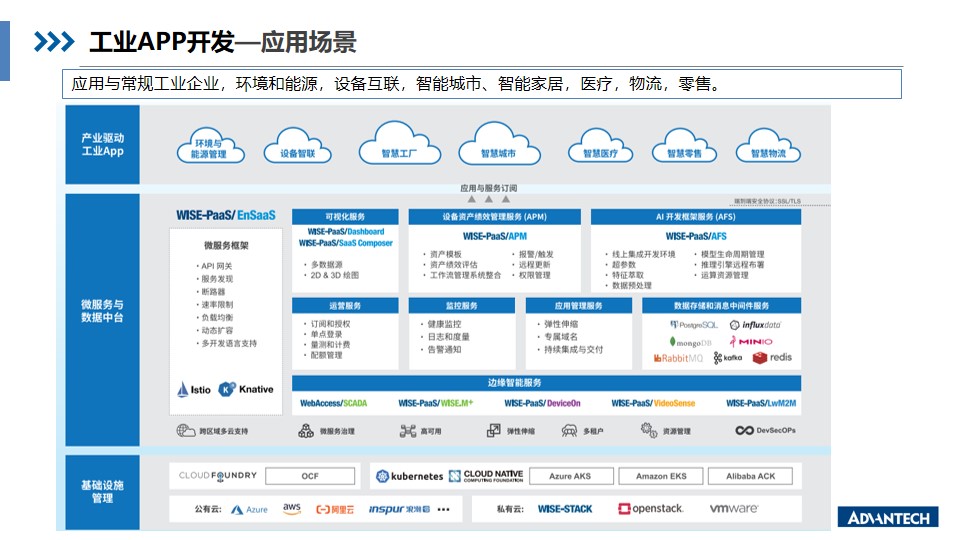The width and height of the screenshot is (960, 540).
Task: Click the WISE-PaaS/WISE.M+ label
Action: [435, 403]
